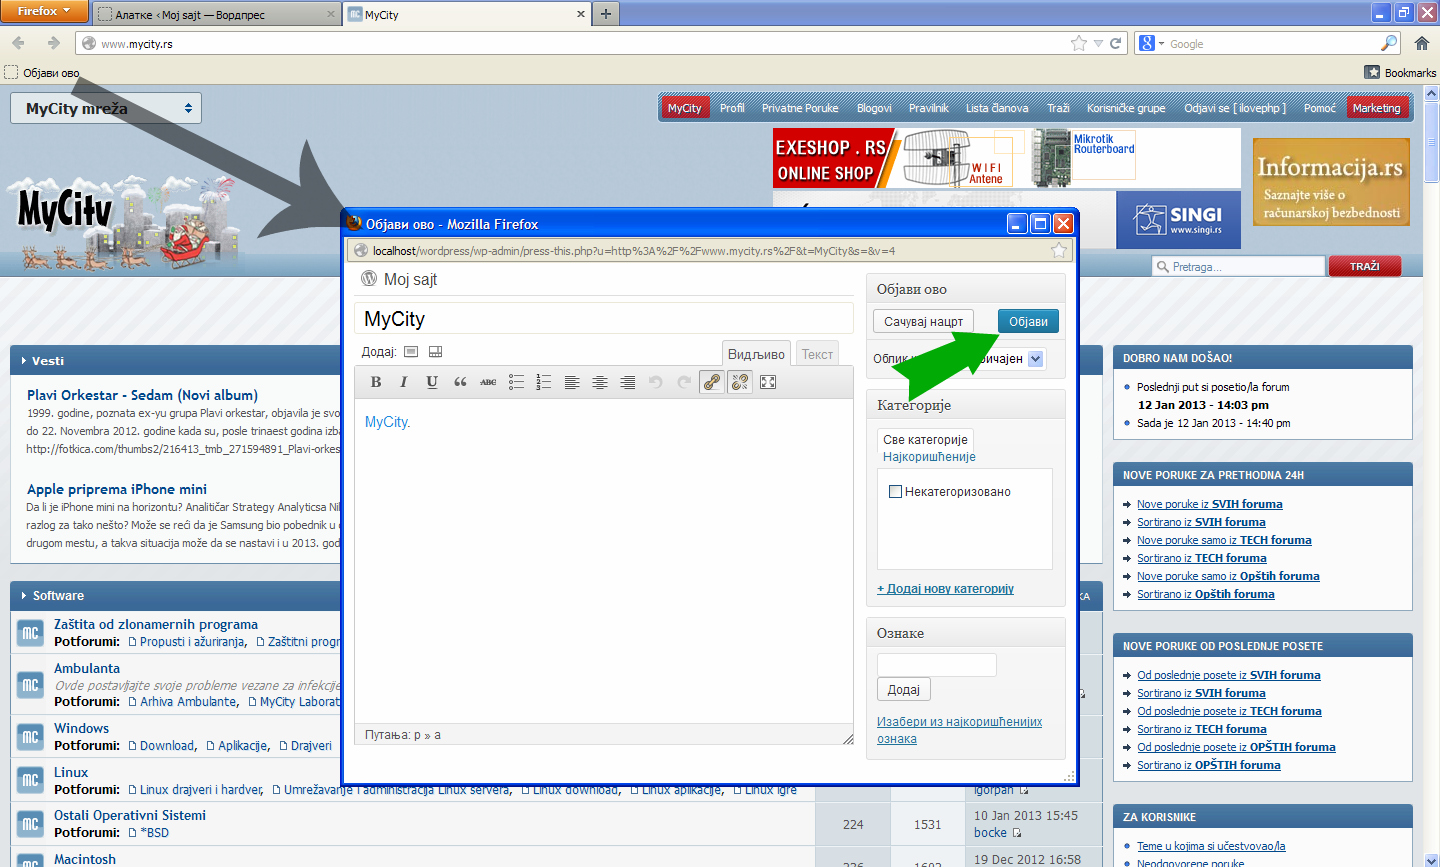Apply bold formatting in the post editor
This screenshot has height=867, width=1440.
(x=376, y=382)
